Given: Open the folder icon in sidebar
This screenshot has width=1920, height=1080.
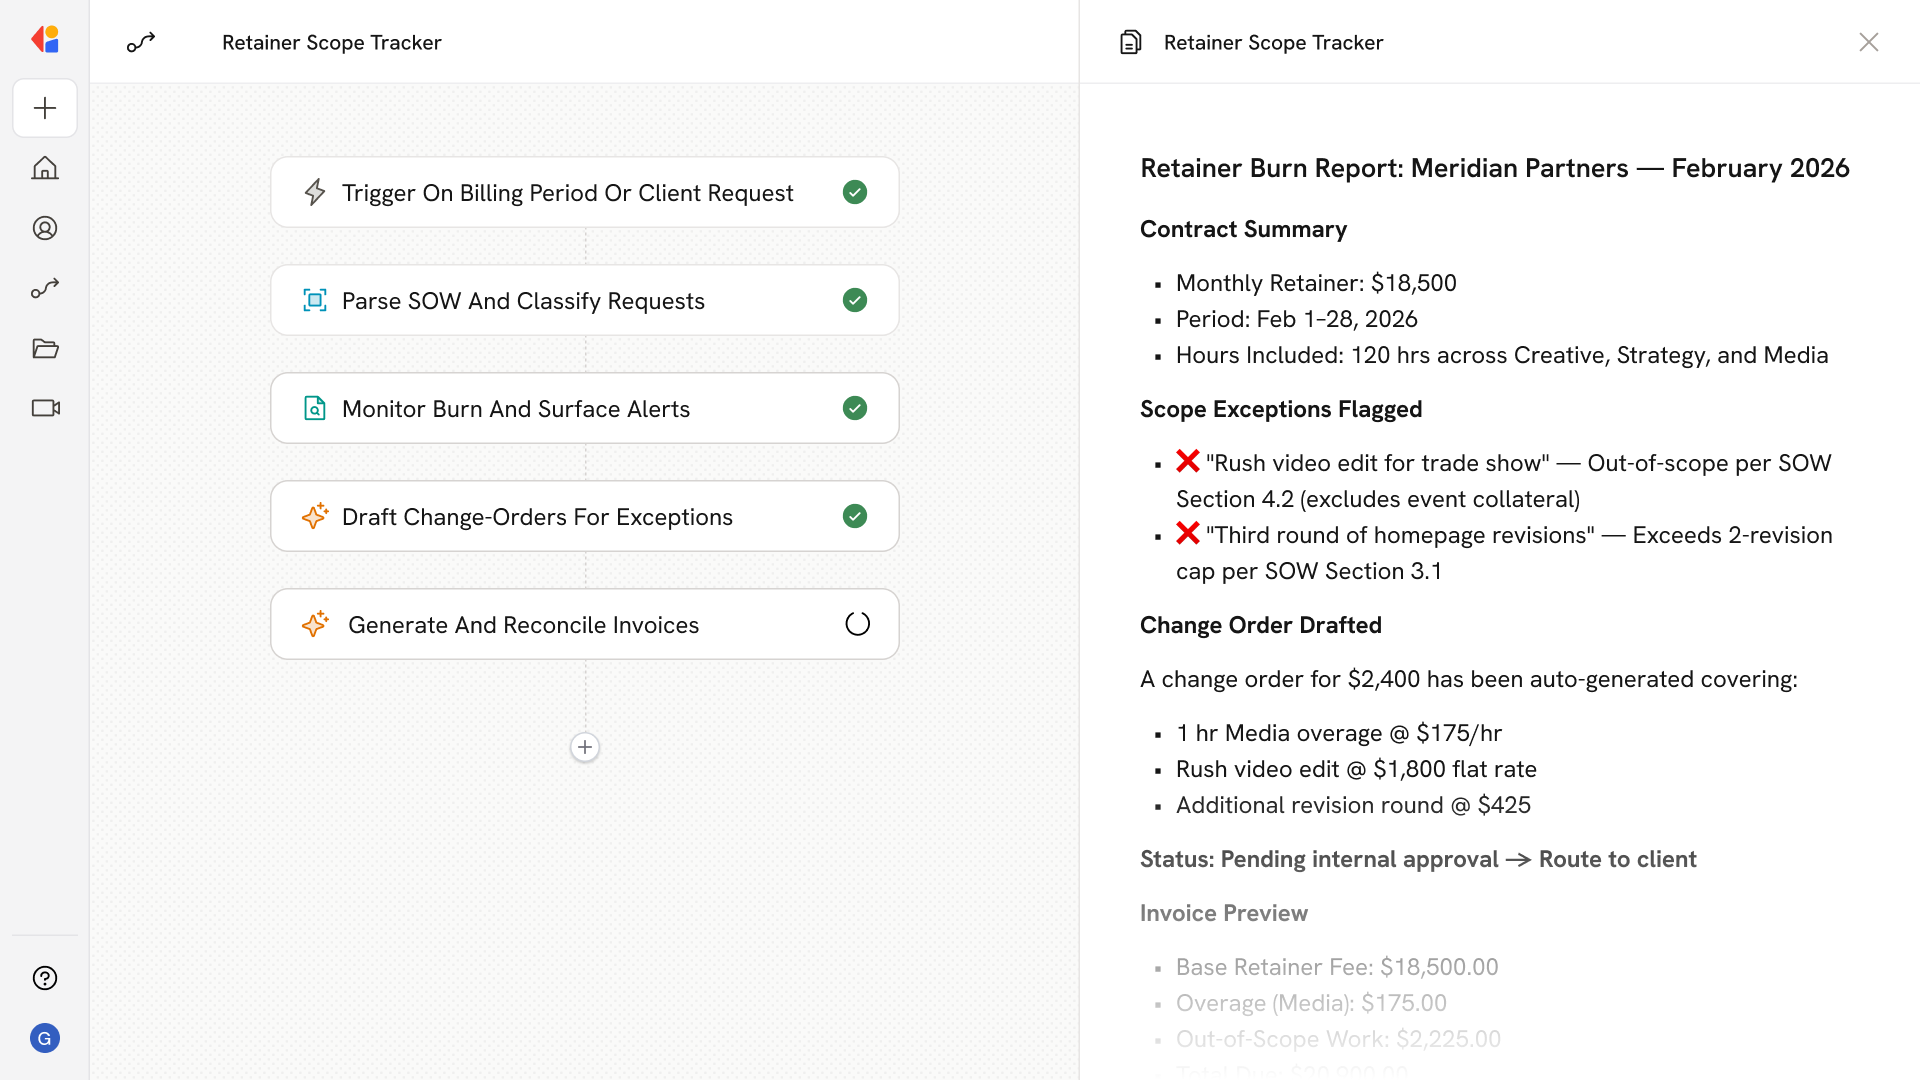Looking at the screenshot, I should (x=45, y=348).
